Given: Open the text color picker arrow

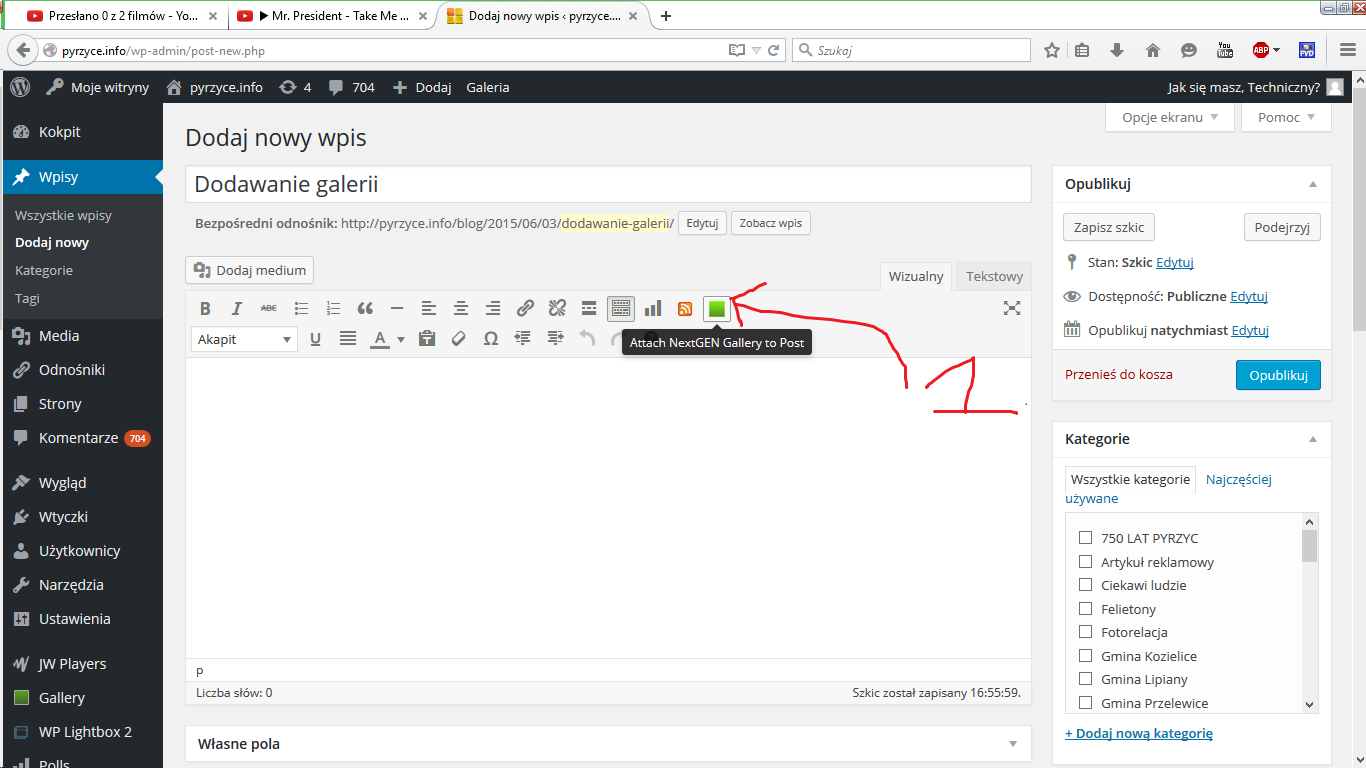Looking at the screenshot, I should 401,339.
